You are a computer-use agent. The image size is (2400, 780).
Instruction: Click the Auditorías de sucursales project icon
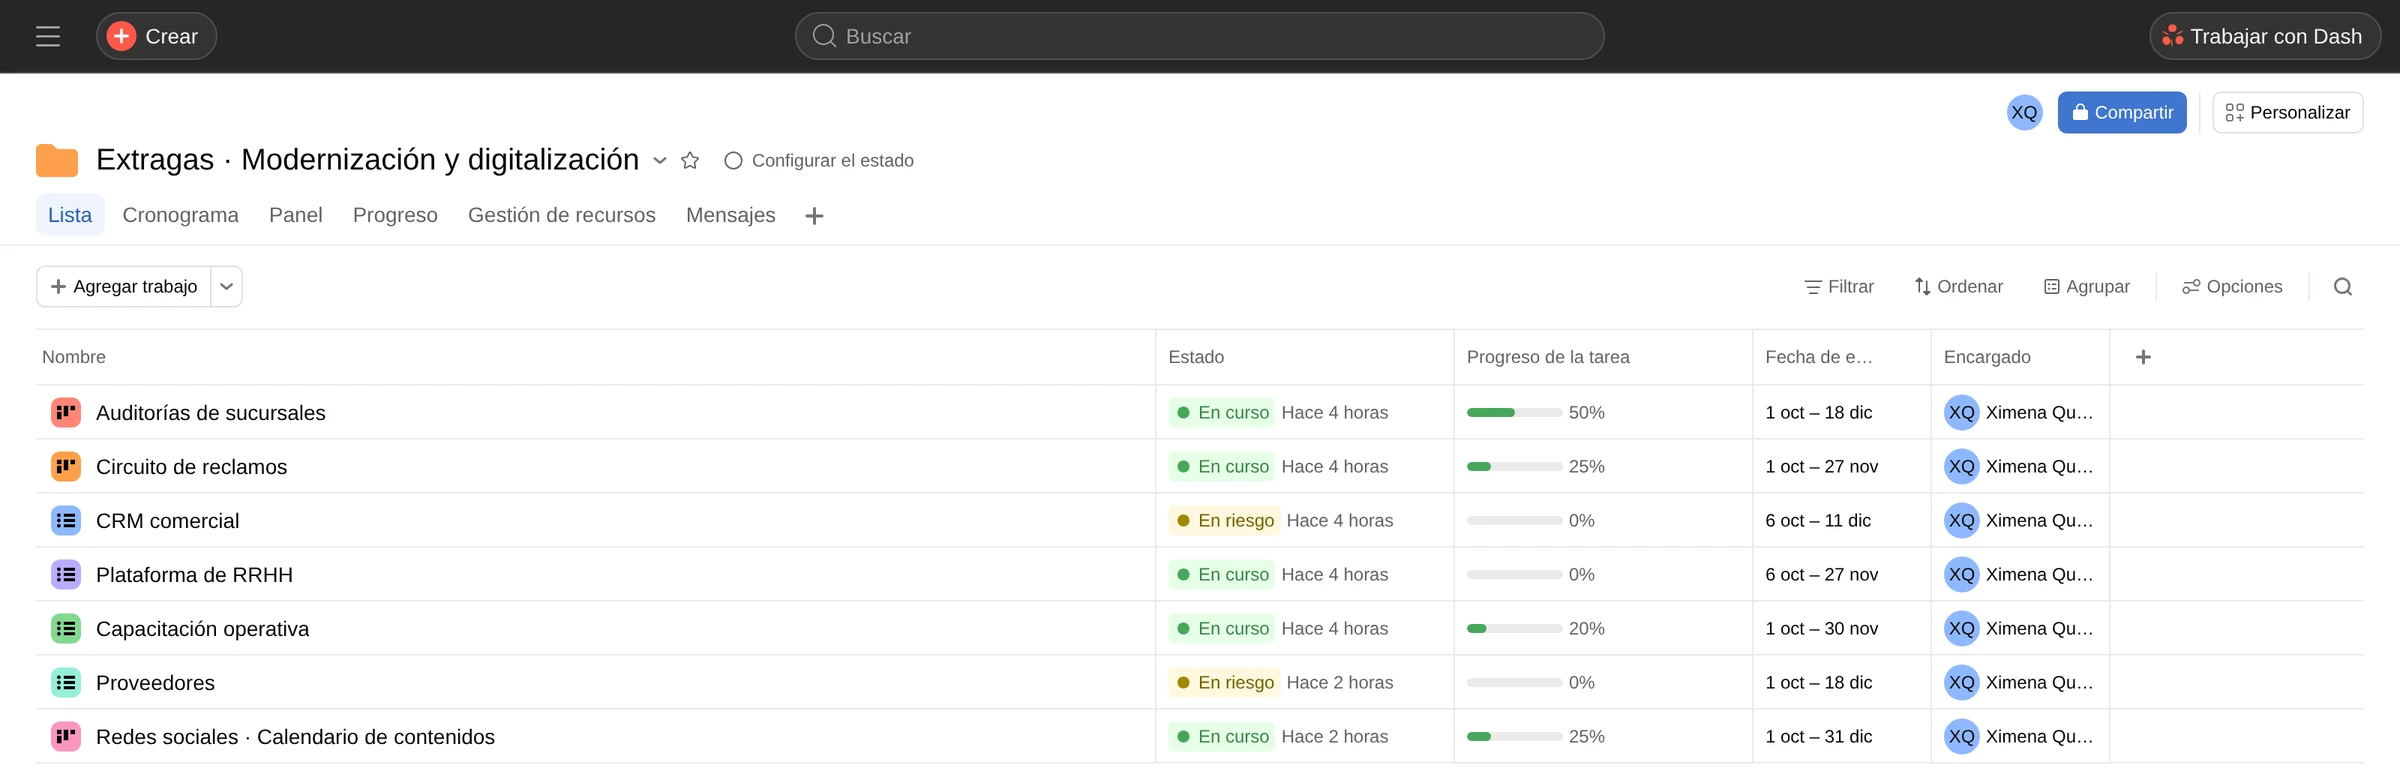click(66, 412)
